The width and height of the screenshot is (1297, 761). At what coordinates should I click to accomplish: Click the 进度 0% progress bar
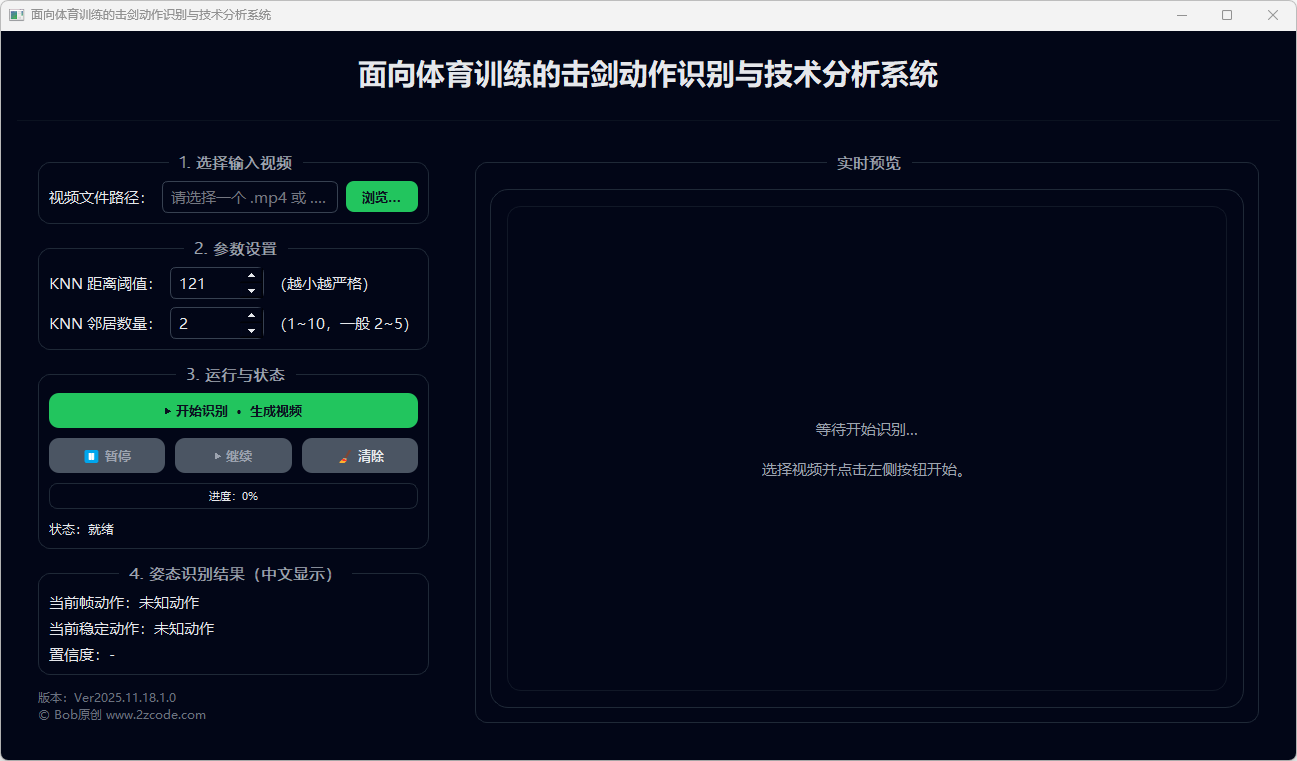coord(233,496)
